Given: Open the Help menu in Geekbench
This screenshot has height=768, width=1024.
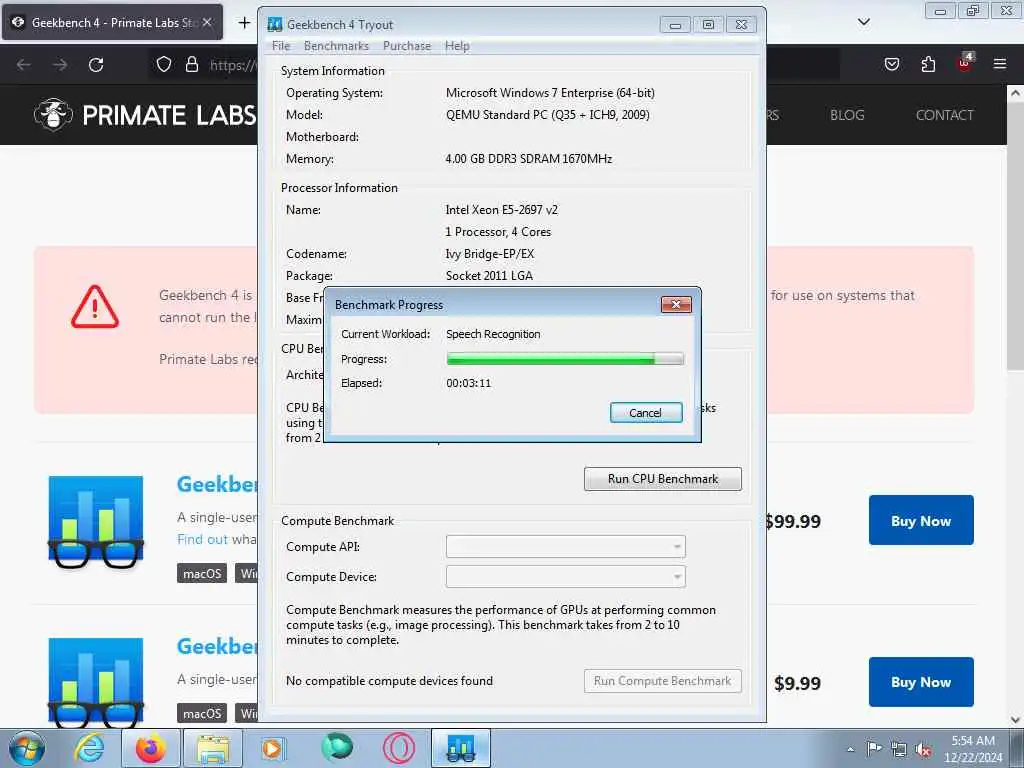Looking at the screenshot, I should point(457,46).
